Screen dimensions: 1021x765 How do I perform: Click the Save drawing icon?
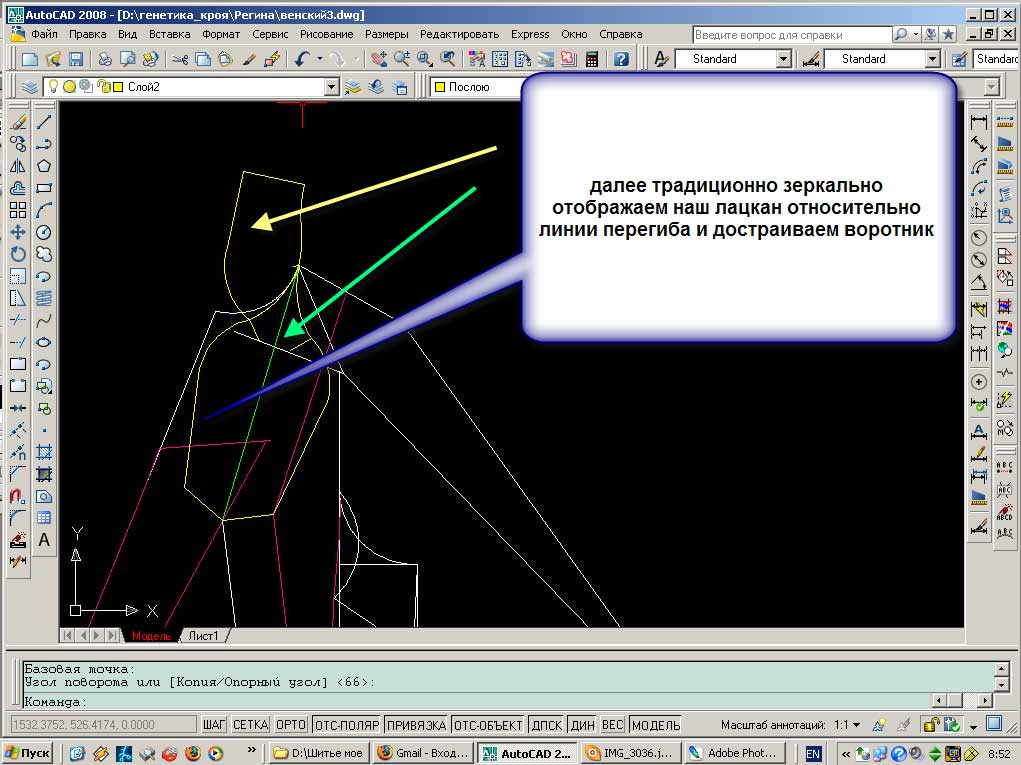click(75, 59)
